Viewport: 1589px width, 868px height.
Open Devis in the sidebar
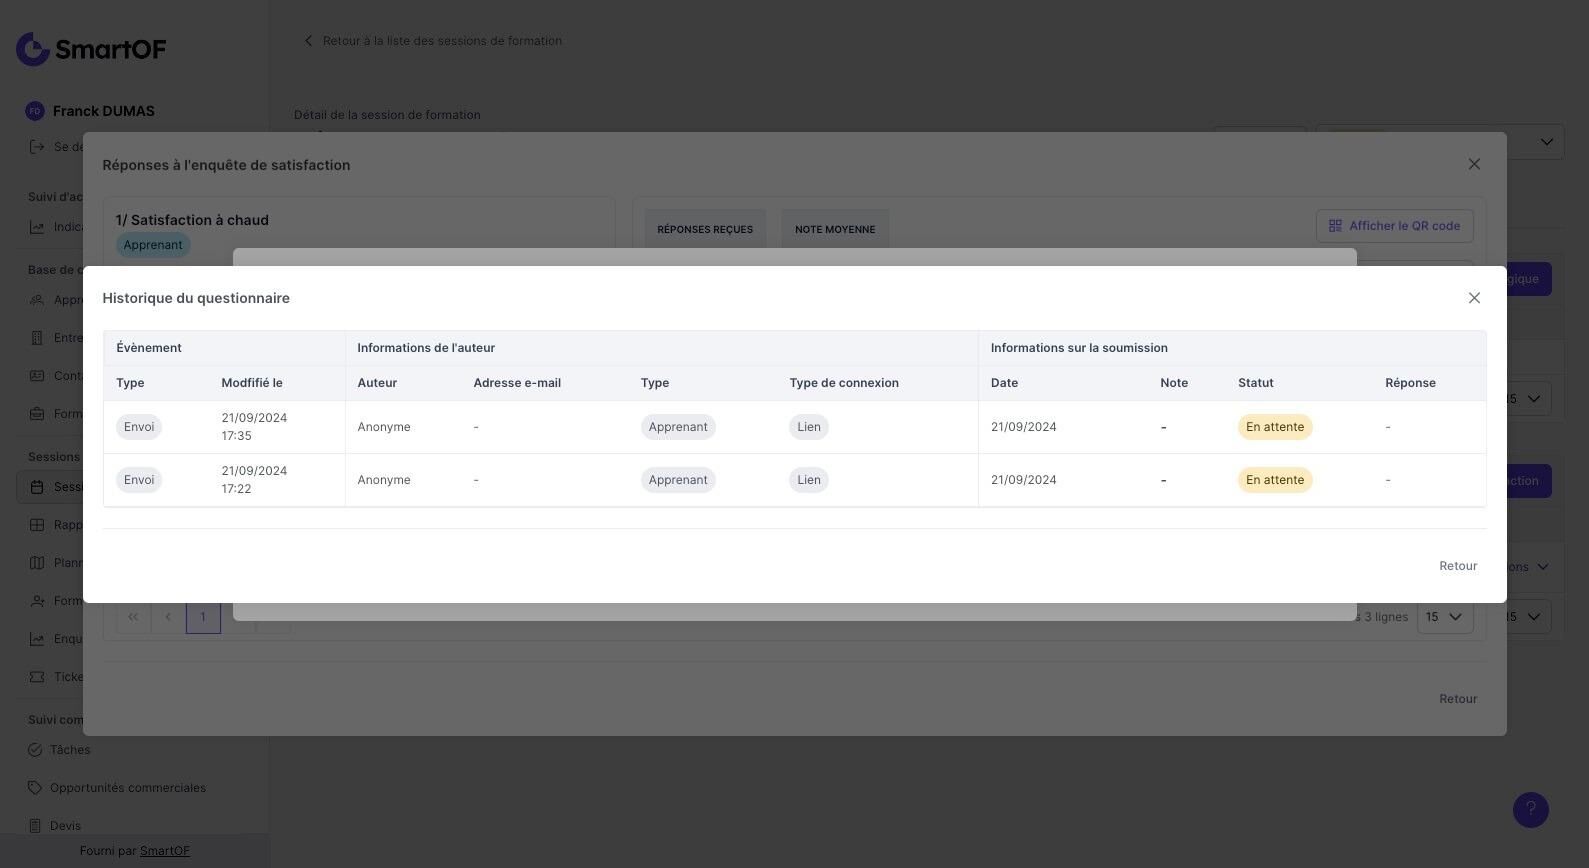pyautogui.click(x=65, y=826)
